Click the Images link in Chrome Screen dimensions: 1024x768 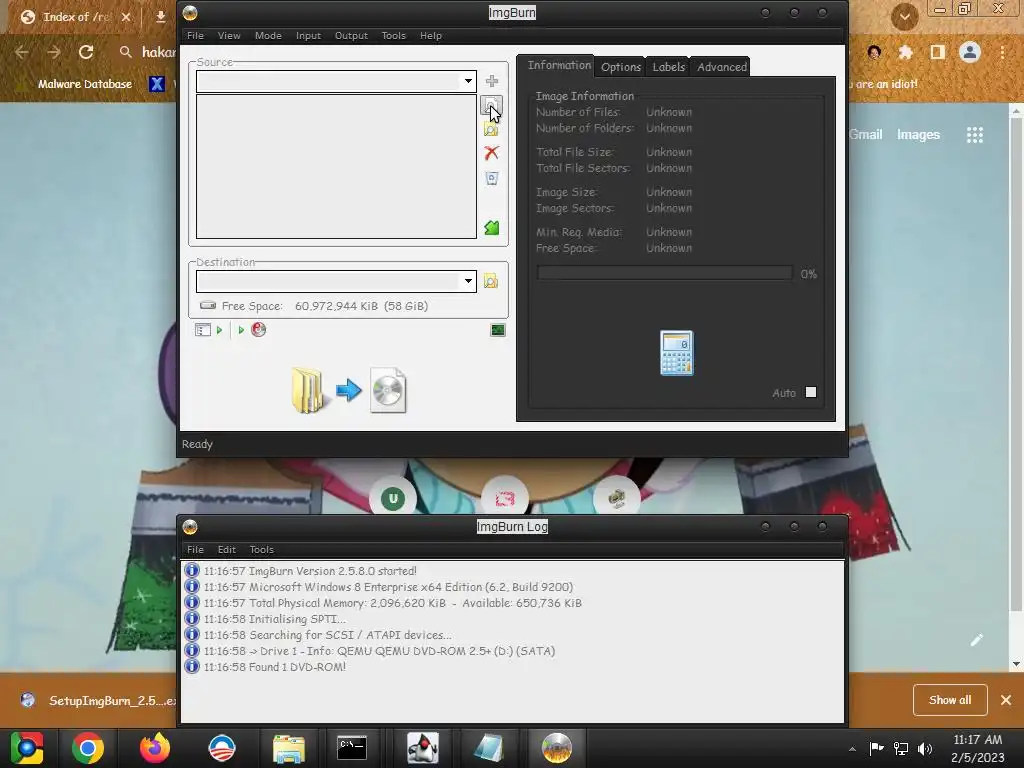tap(918, 135)
